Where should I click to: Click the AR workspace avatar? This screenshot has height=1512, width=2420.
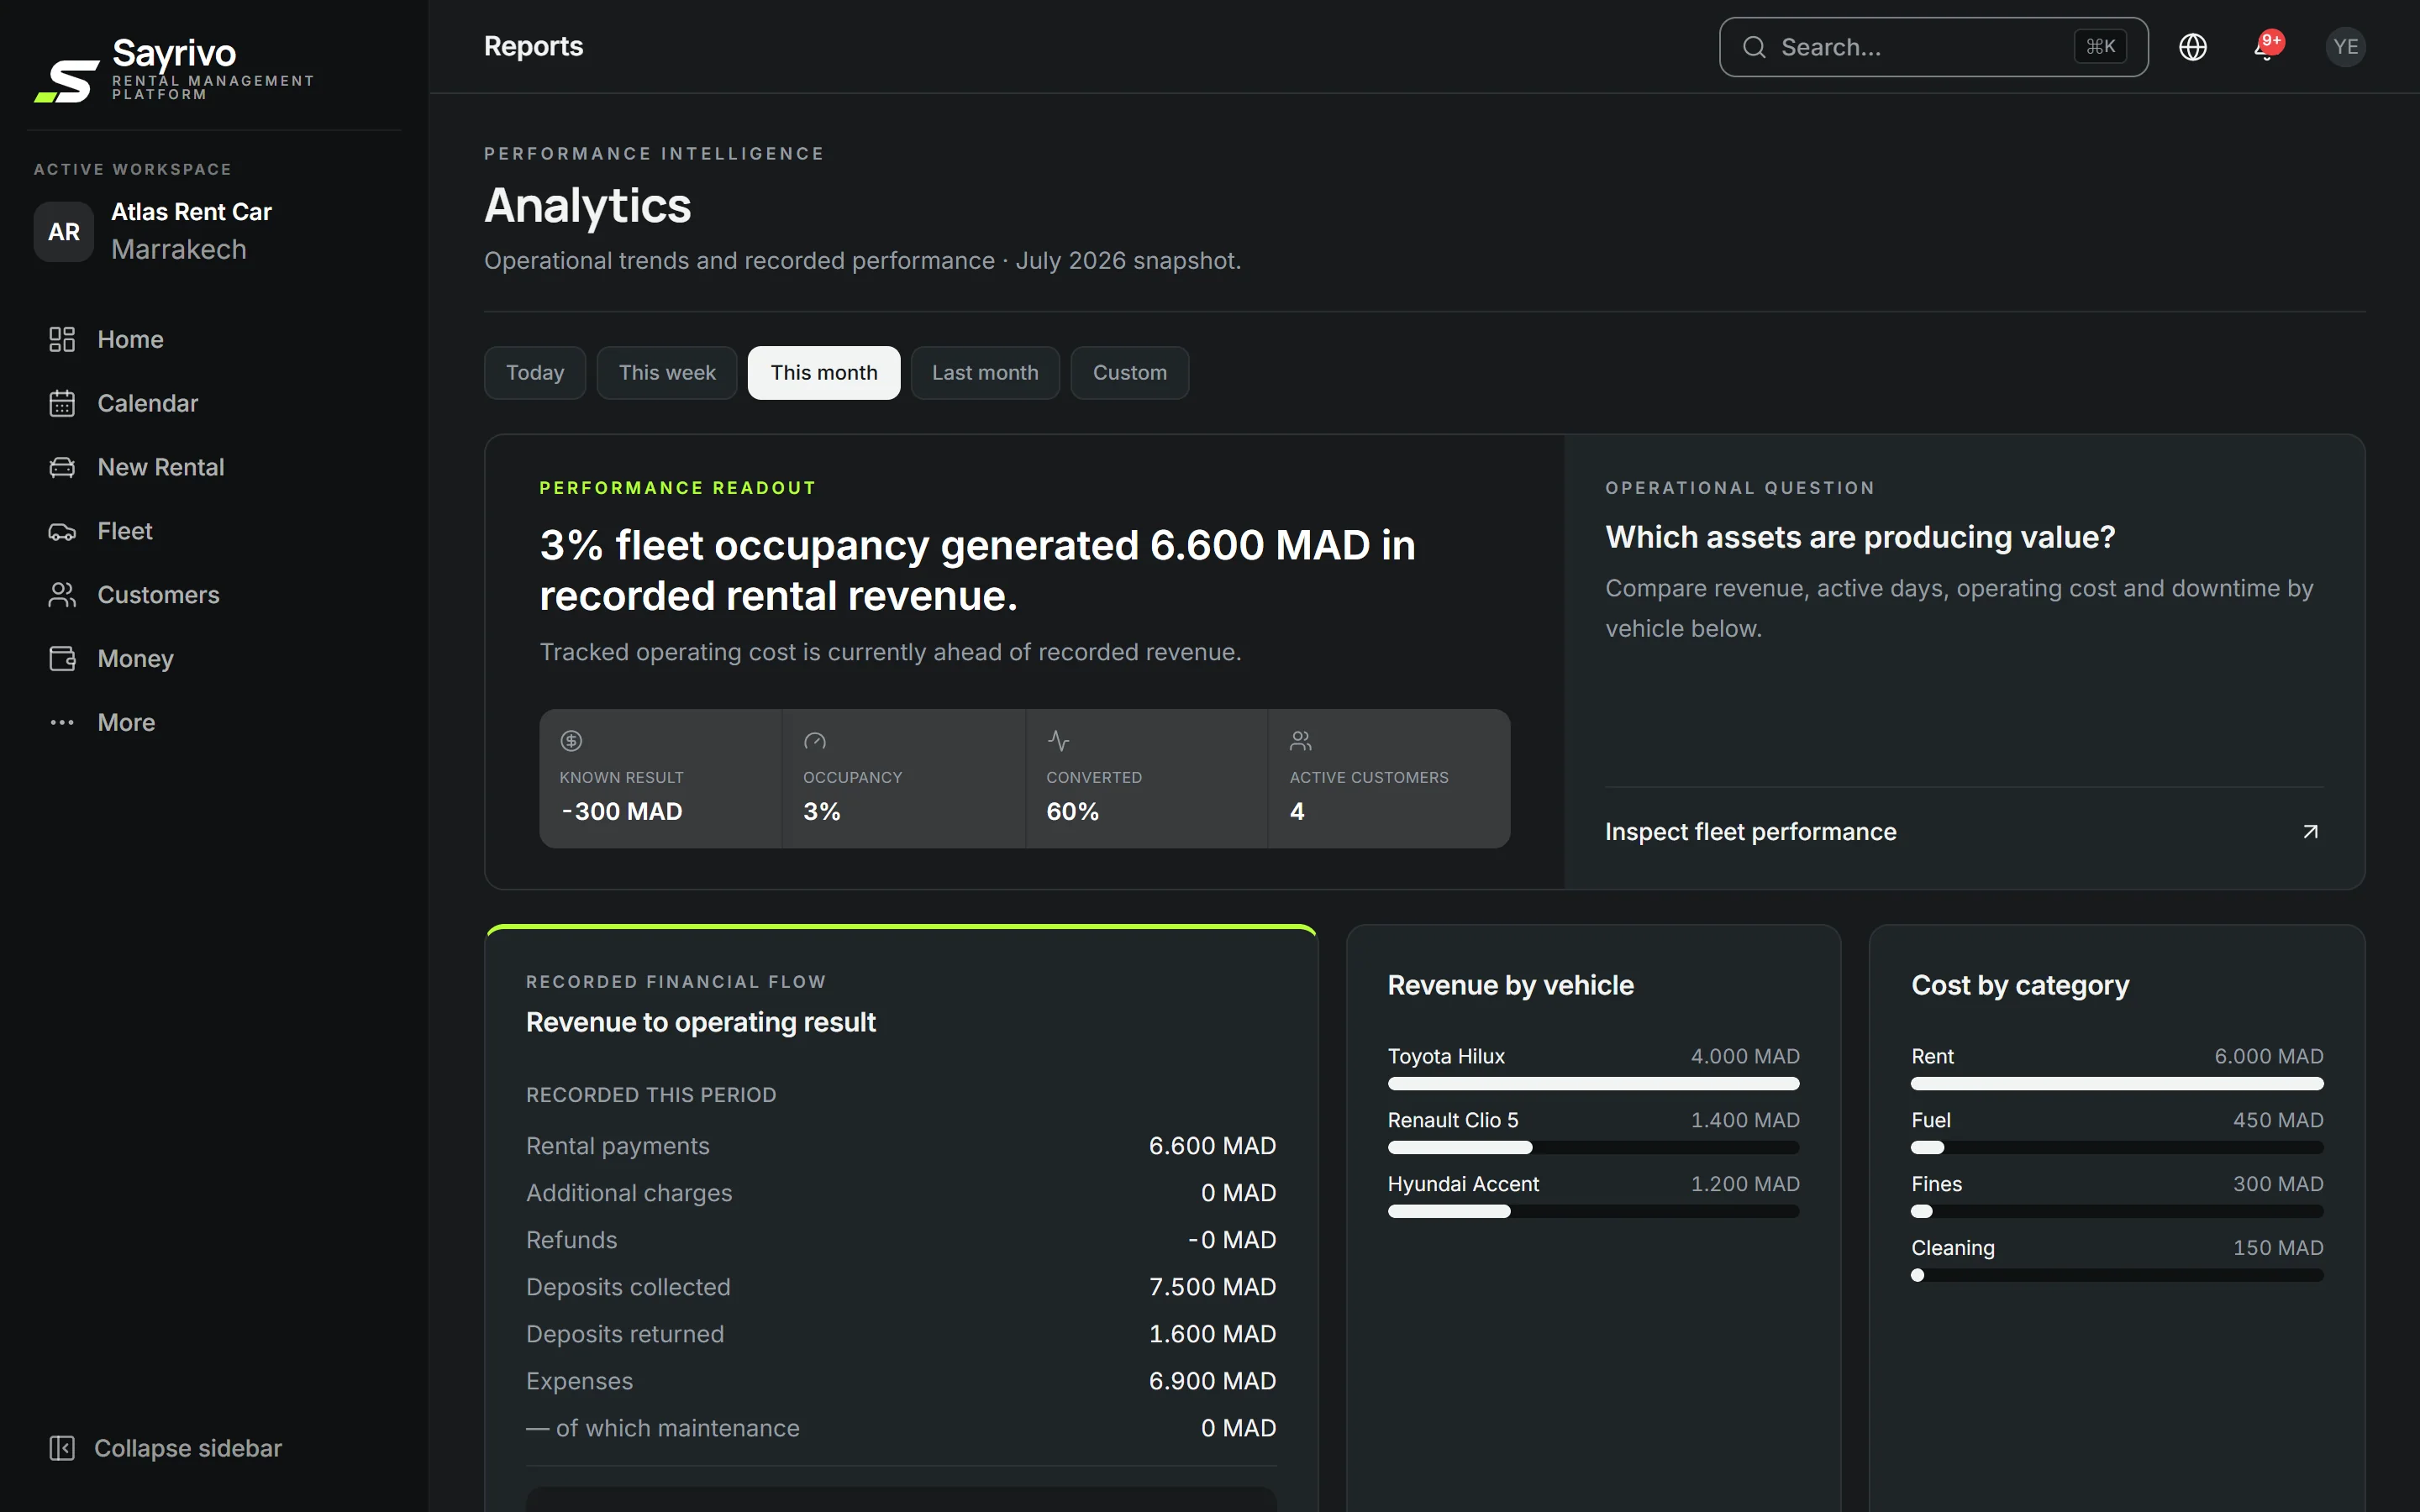pyautogui.click(x=64, y=231)
